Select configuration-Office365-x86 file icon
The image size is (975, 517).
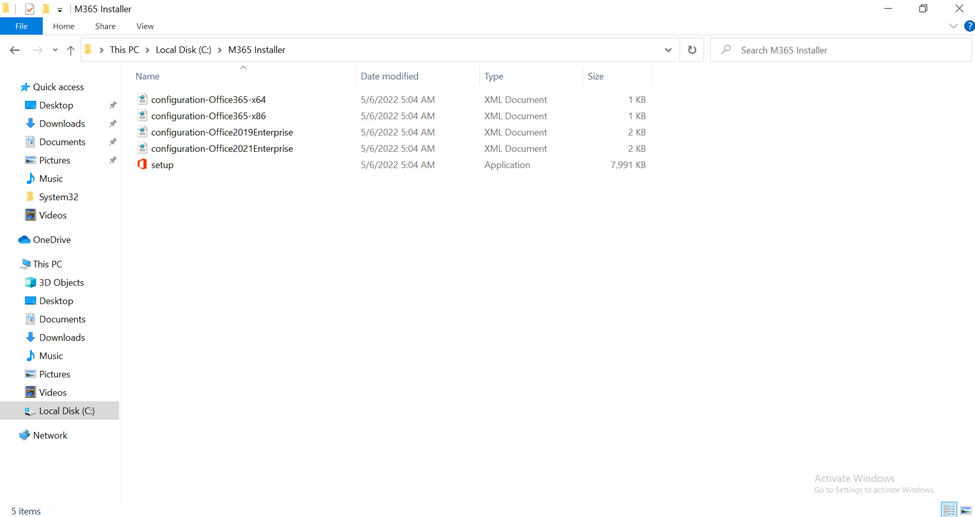pyautogui.click(x=142, y=116)
